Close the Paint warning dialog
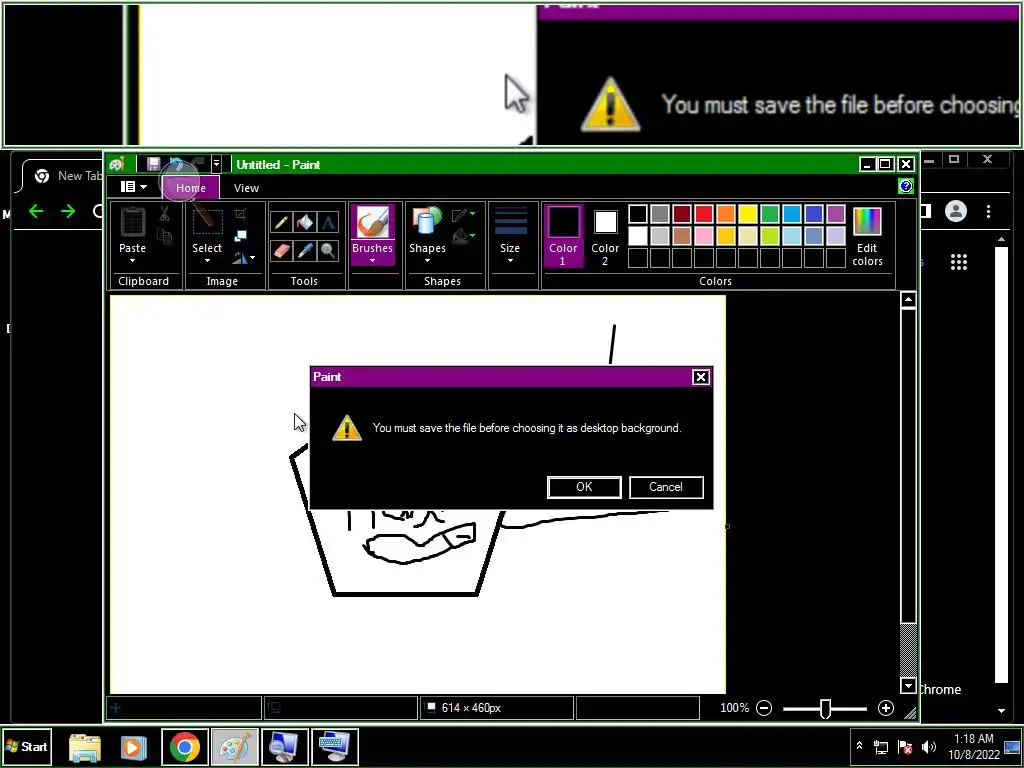The width and height of the screenshot is (1024, 768). point(701,377)
